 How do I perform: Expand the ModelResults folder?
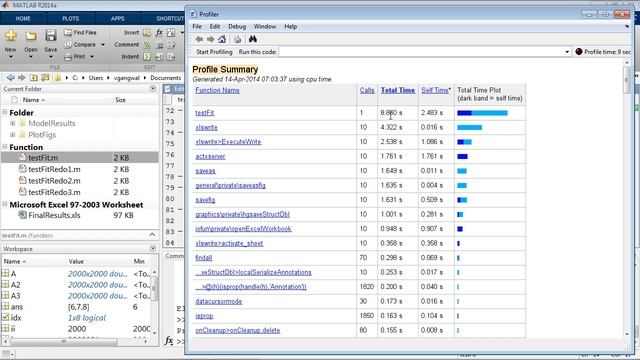pyautogui.click(x=13, y=123)
